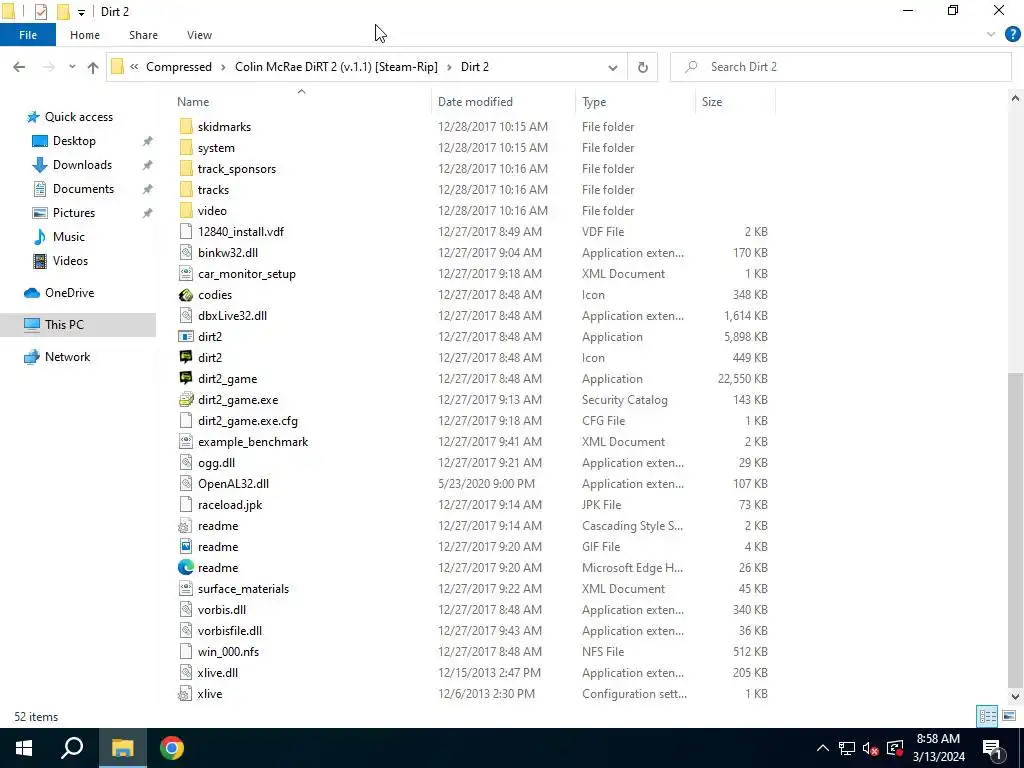Open the Share ribbon tab
Screen dimensions: 1024x768
[143, 35]
